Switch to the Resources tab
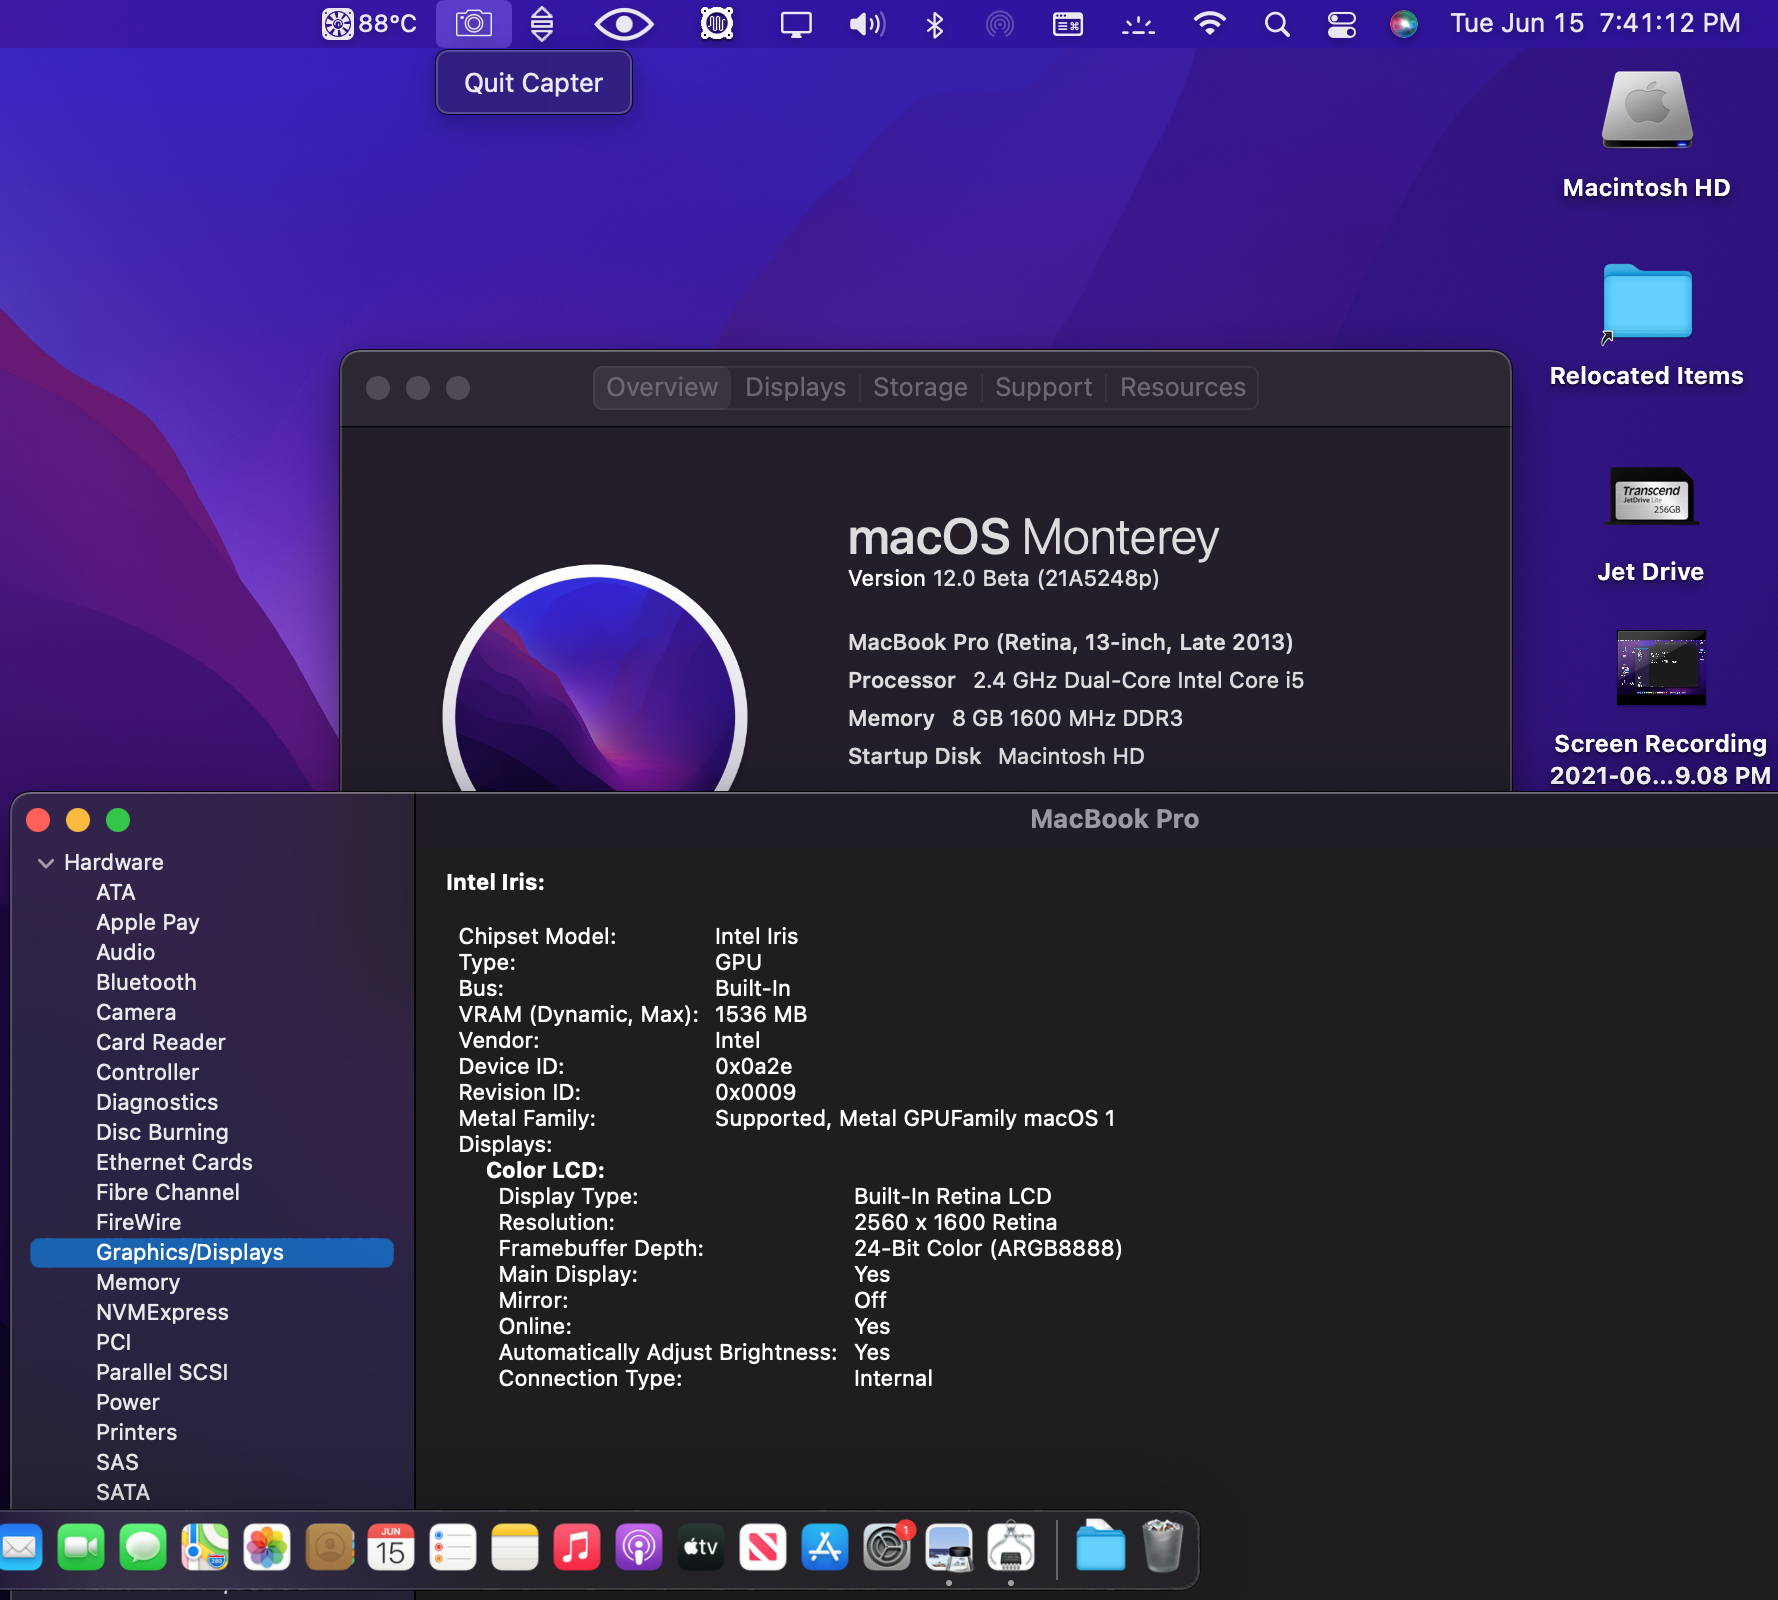This screenshot has height=1600, width=1778. tap(1183, 387)
